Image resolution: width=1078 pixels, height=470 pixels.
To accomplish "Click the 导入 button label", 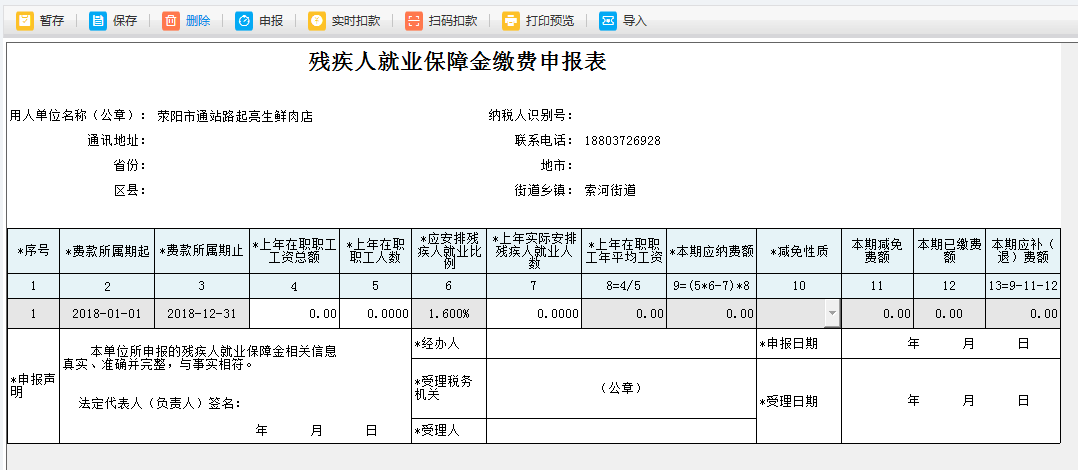I will (635, 21).
